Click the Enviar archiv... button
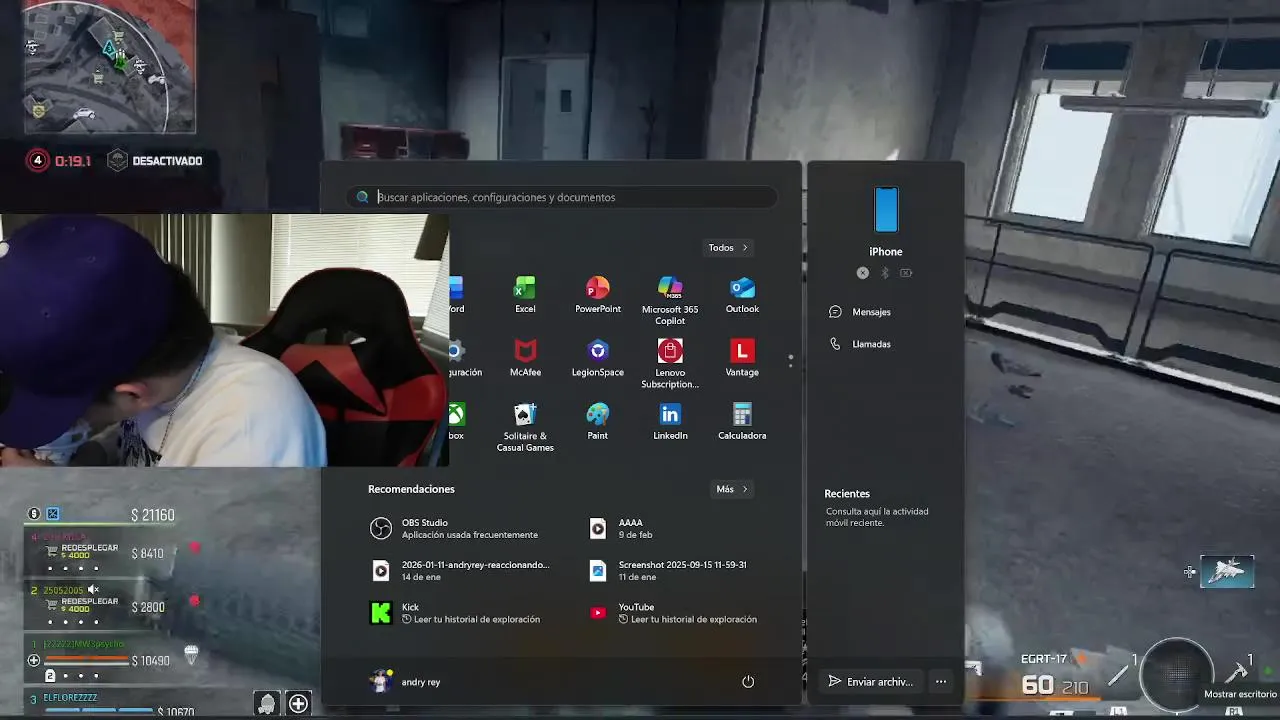This screenshot has width=1280, height=720. click(871, 682)
